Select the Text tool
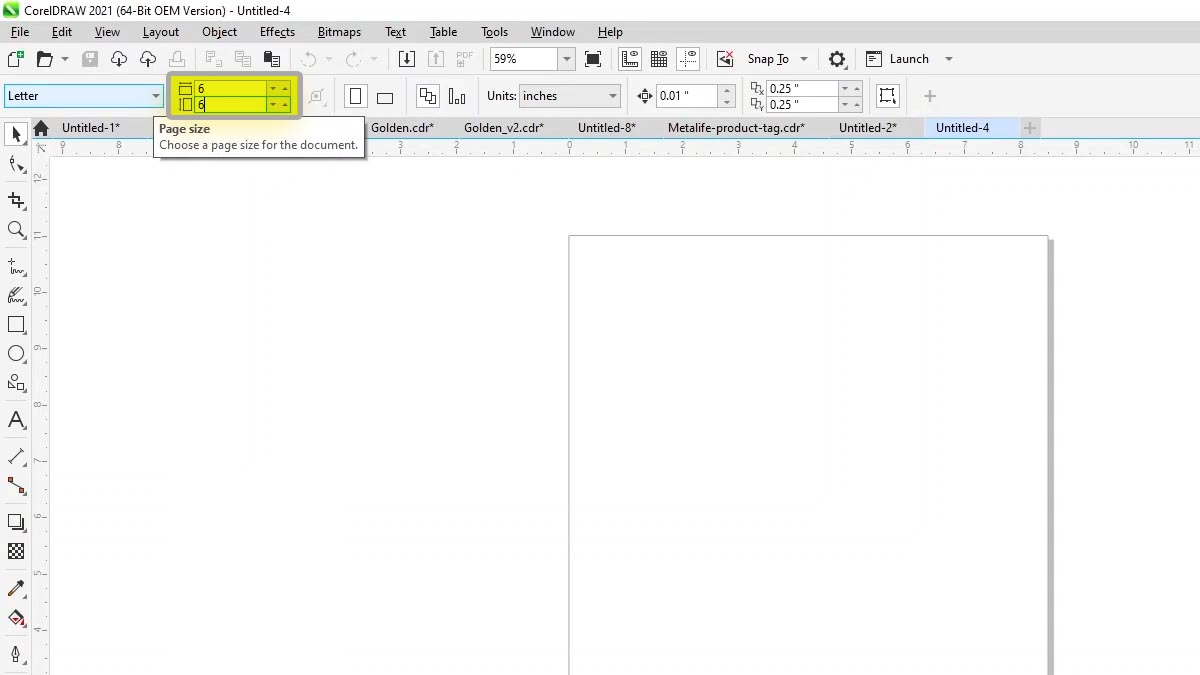The height and width of the screenshot is (675, 1200). (16, 419)
